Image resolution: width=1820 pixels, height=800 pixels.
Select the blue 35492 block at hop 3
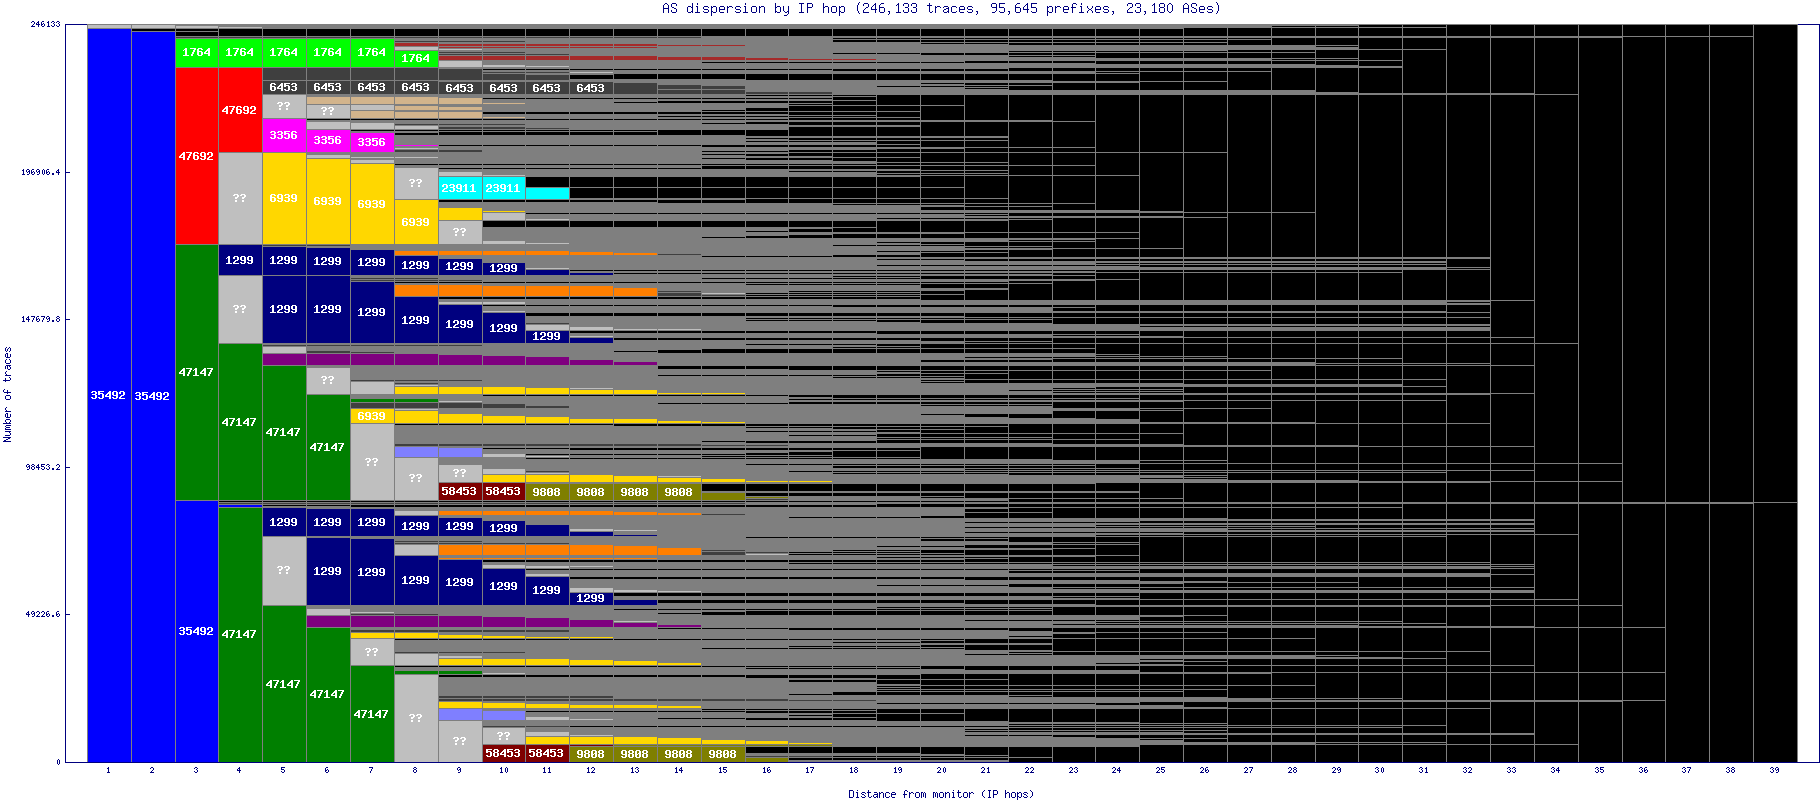tap(196, 631)
